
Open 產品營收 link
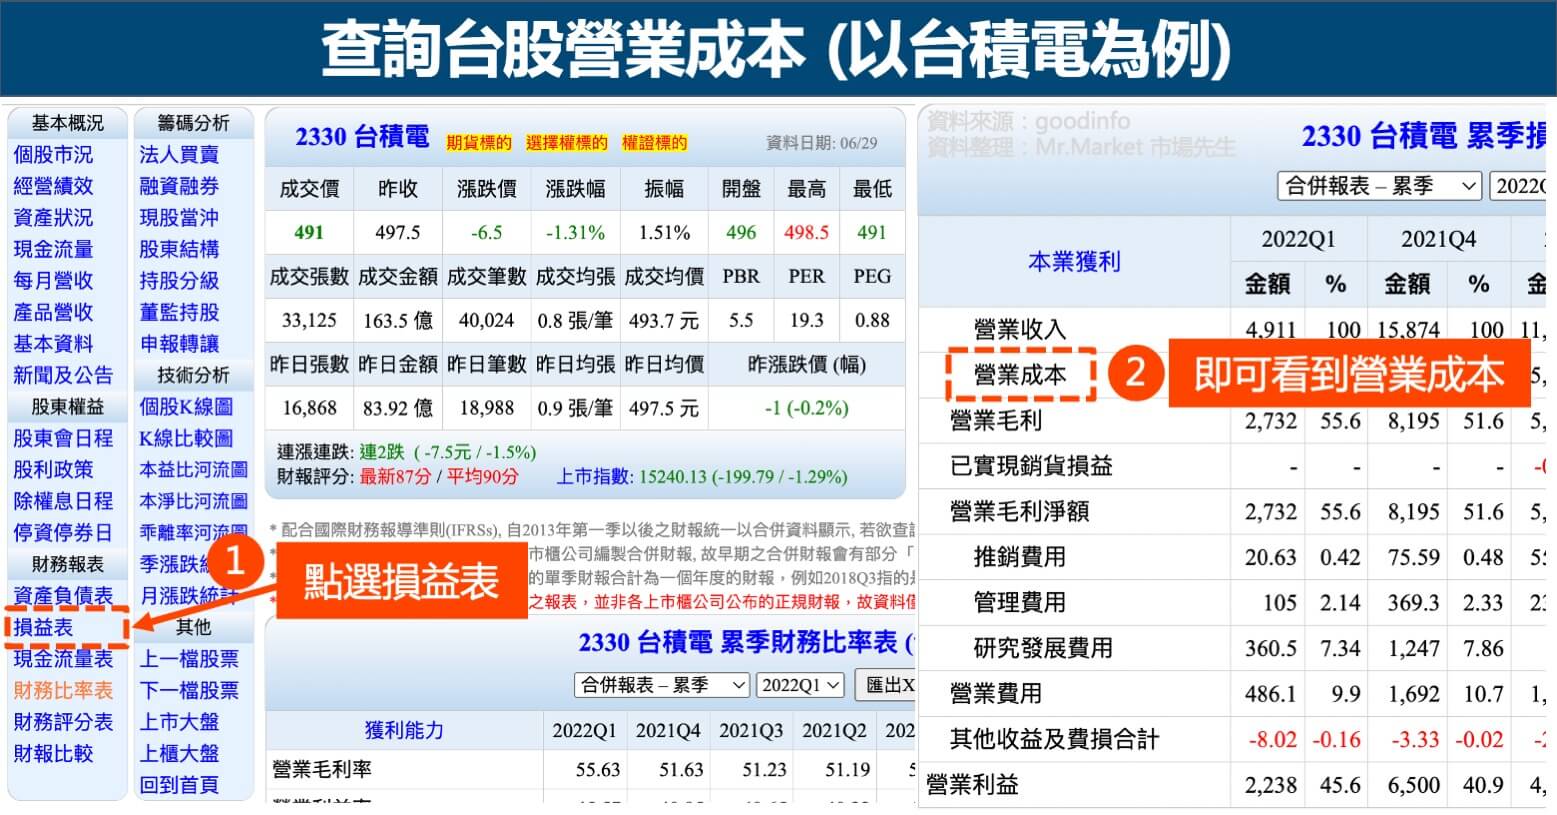coord(53,312)
